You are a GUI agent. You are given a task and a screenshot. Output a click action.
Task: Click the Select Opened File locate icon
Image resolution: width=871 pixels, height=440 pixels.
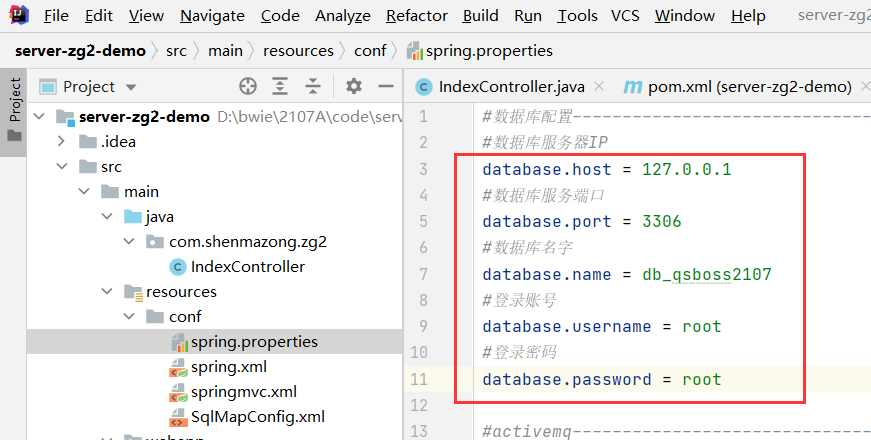(x=248, y=86)
